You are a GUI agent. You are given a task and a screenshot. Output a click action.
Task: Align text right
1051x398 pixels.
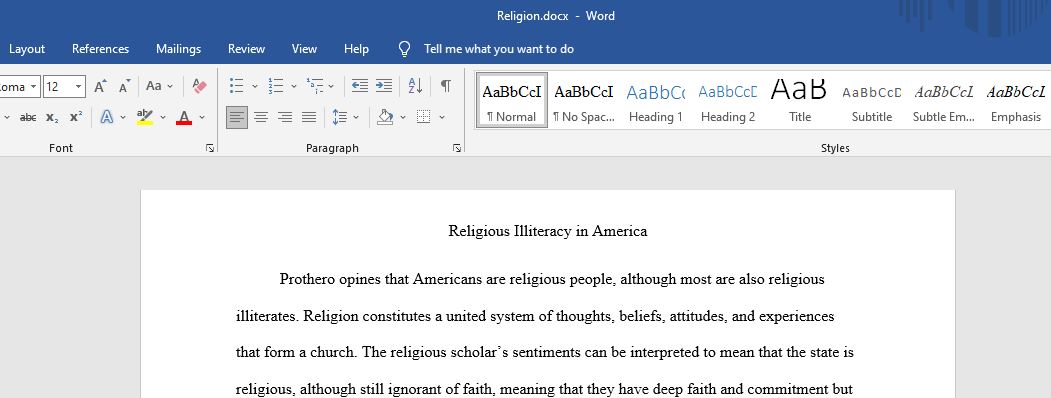285,117
